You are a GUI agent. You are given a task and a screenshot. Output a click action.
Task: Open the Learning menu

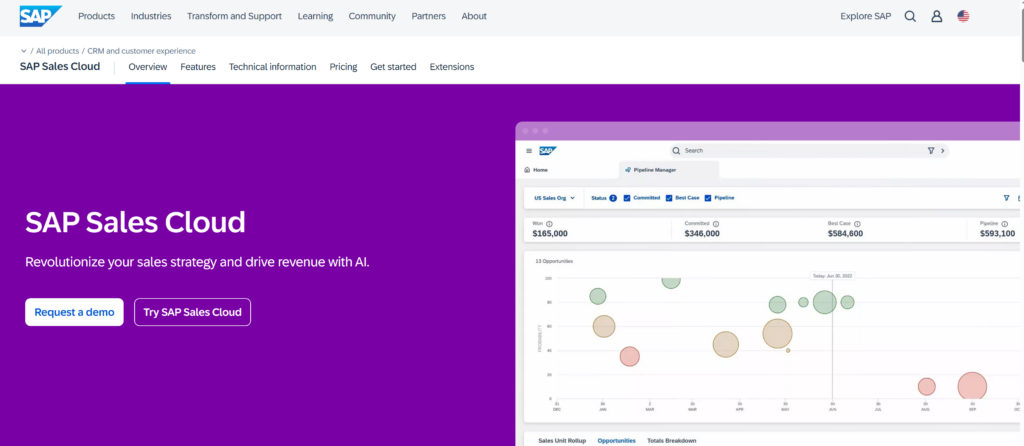(315, 16)
